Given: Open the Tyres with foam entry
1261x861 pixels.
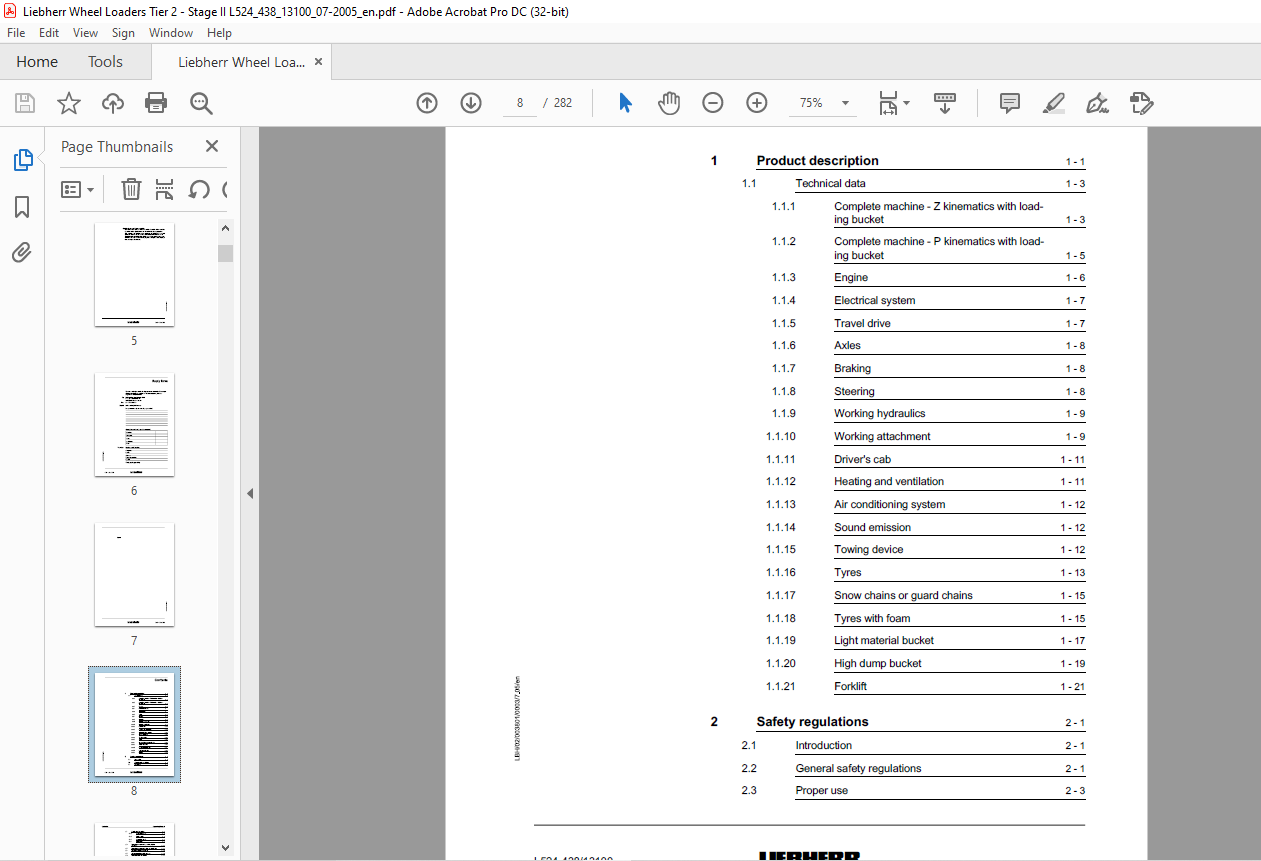Looking at the screenshot, I should click(x=872, y=619).
